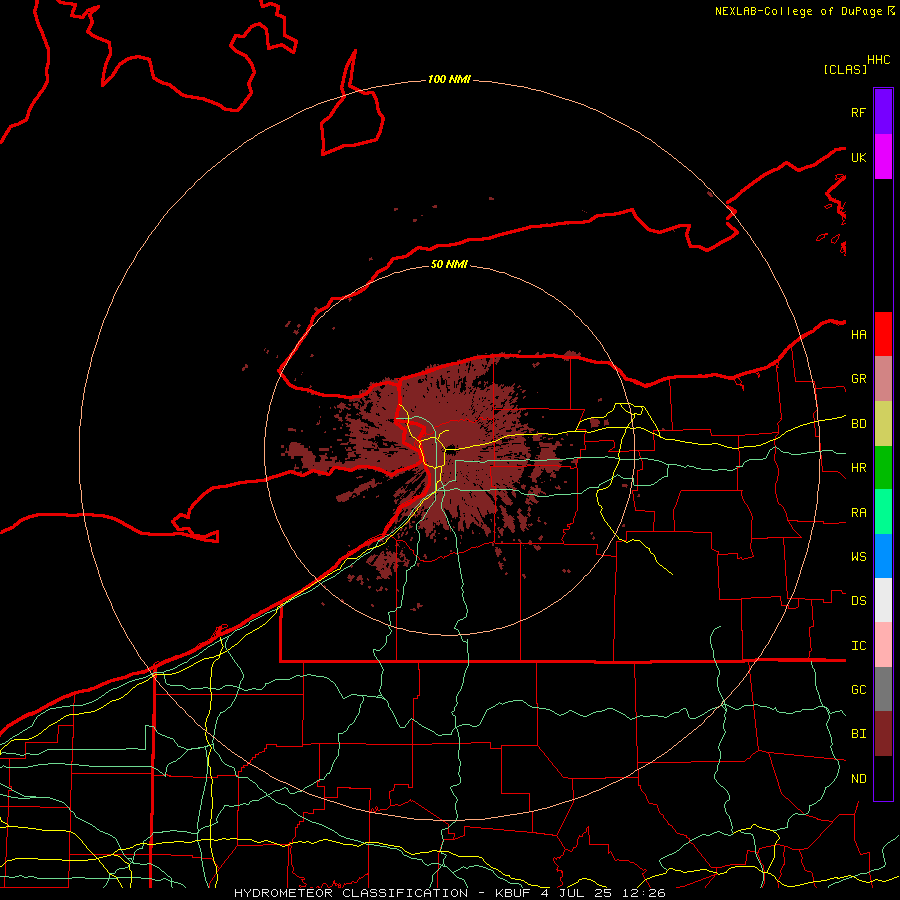The height and width of the screenshot is (900, 900).
Task: Click the 50 NMI range ring label
Action: click(449, 264)
